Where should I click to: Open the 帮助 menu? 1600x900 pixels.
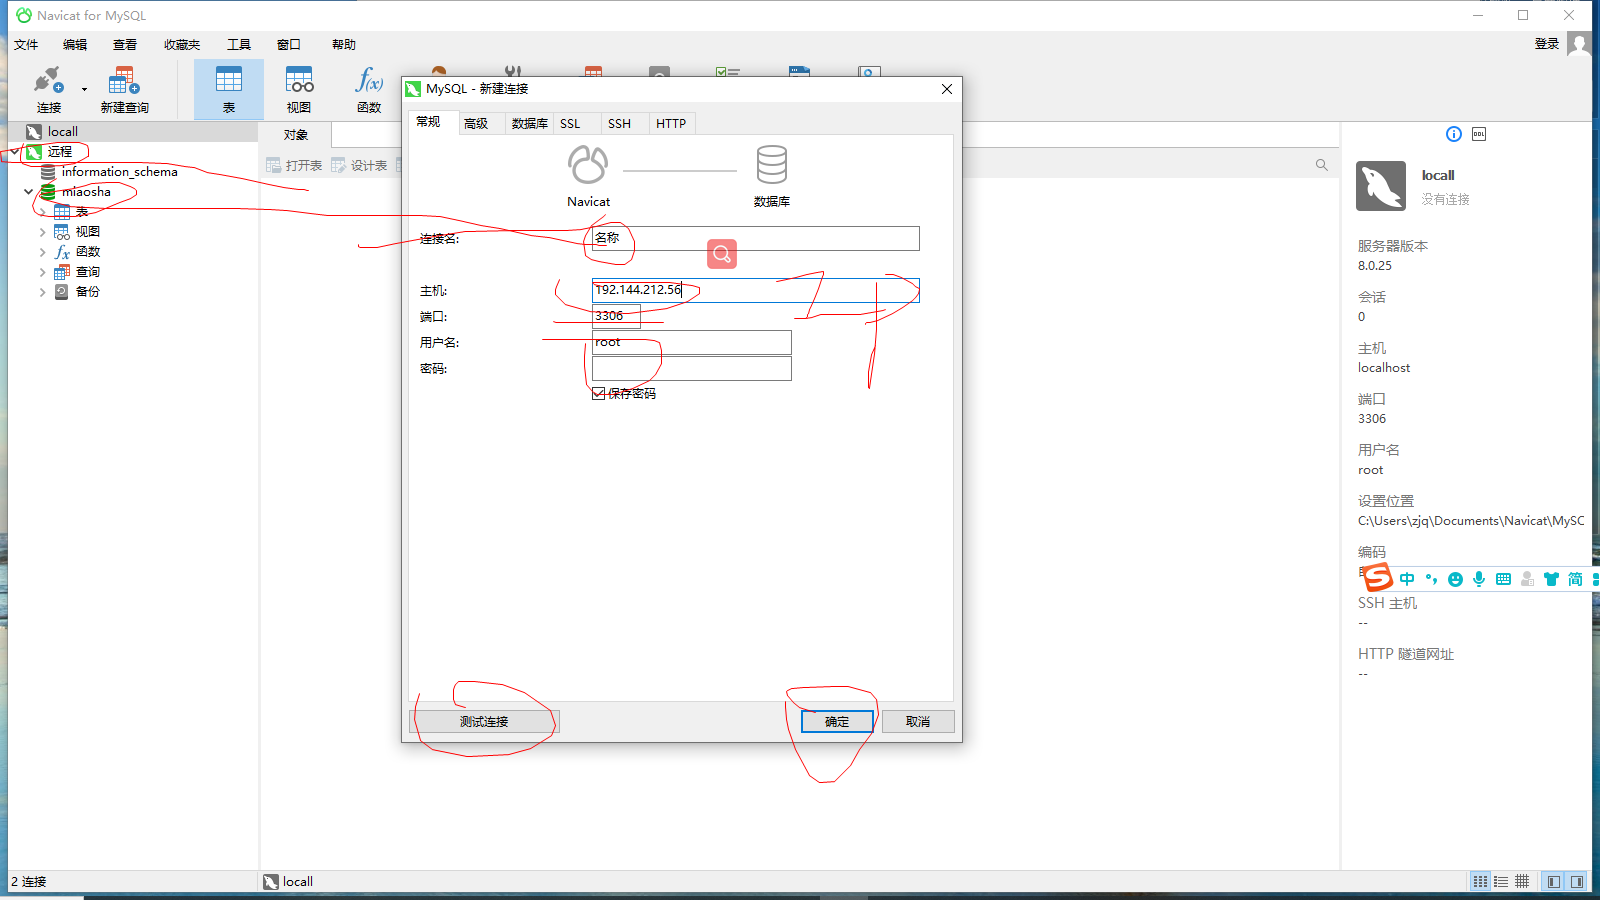[344, 44]
